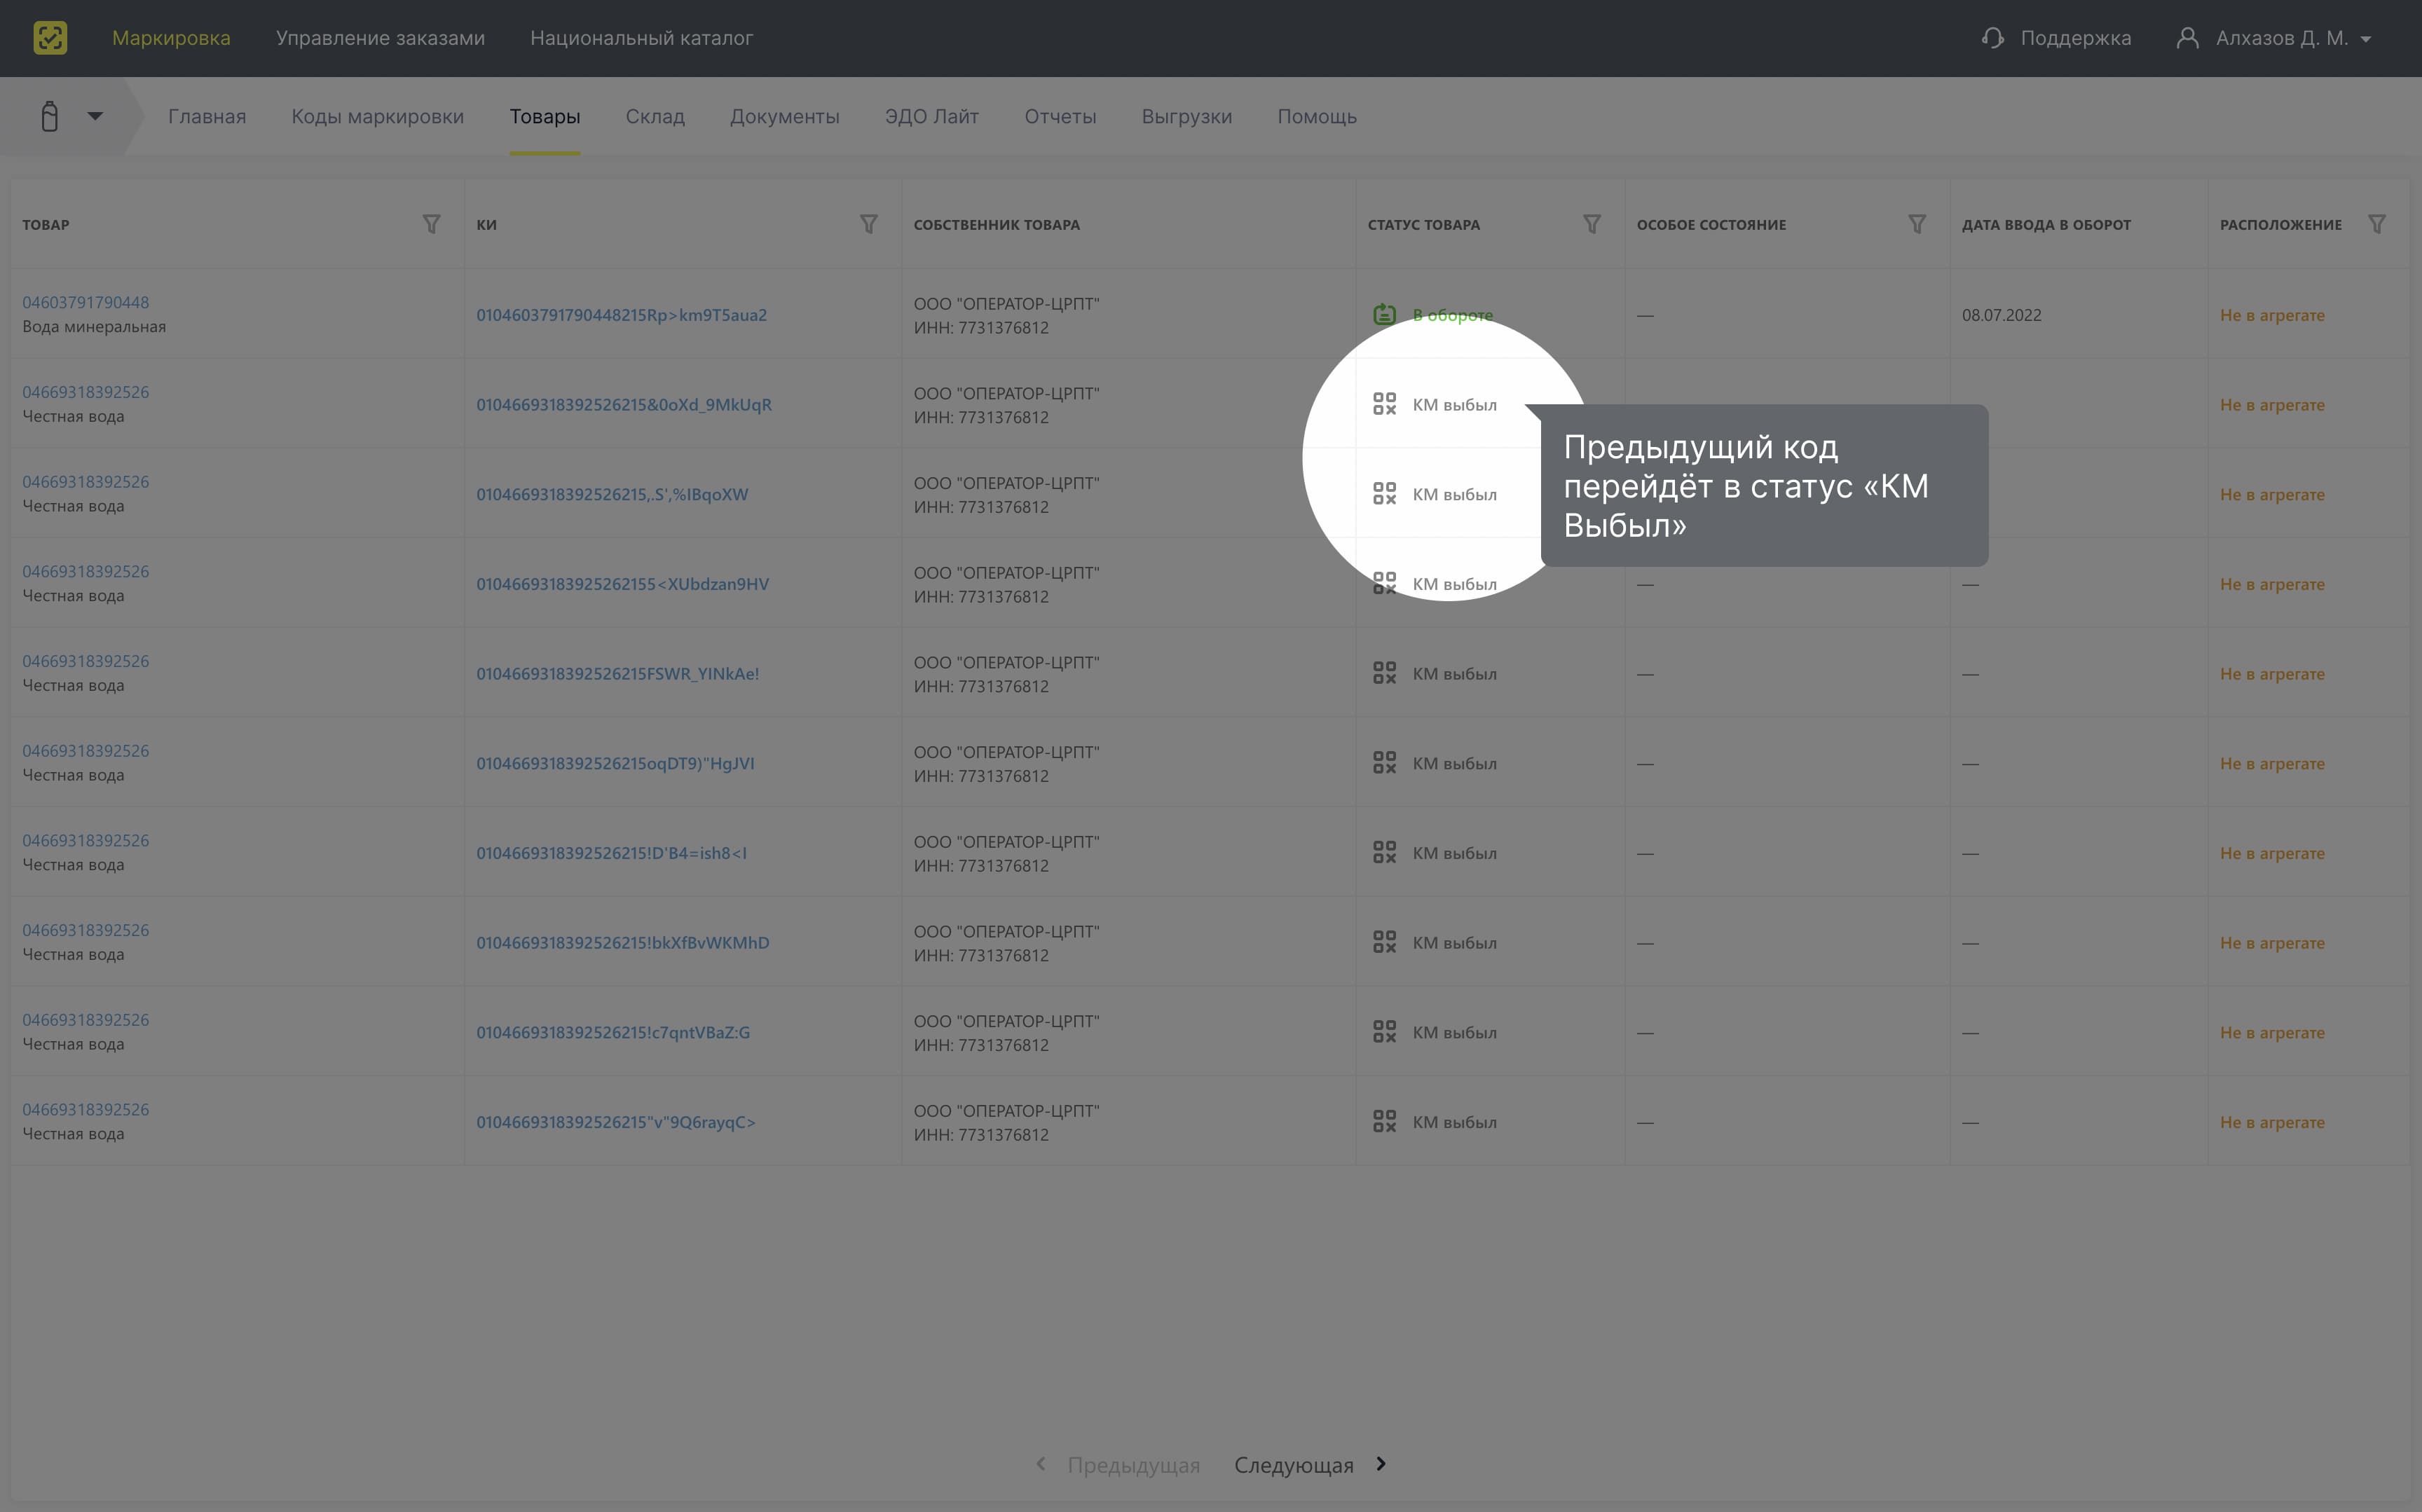Click the previous page chevron arrow
This screenshot has width=2422, height=1512.
coord(1041,1464)
